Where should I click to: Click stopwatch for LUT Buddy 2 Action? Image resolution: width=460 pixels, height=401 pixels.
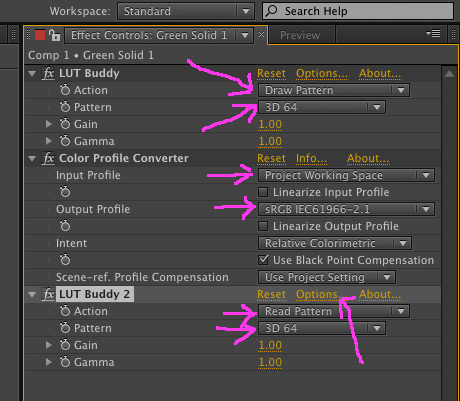coord(65,311)
